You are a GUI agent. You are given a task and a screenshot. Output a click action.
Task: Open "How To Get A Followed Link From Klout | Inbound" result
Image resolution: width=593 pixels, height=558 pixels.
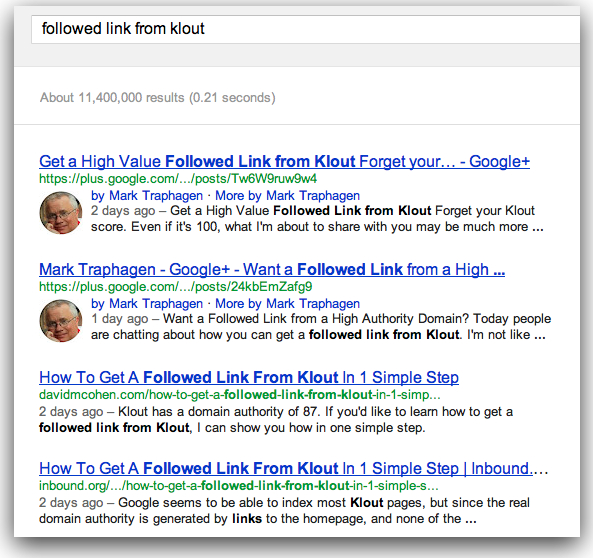[293, 468]
